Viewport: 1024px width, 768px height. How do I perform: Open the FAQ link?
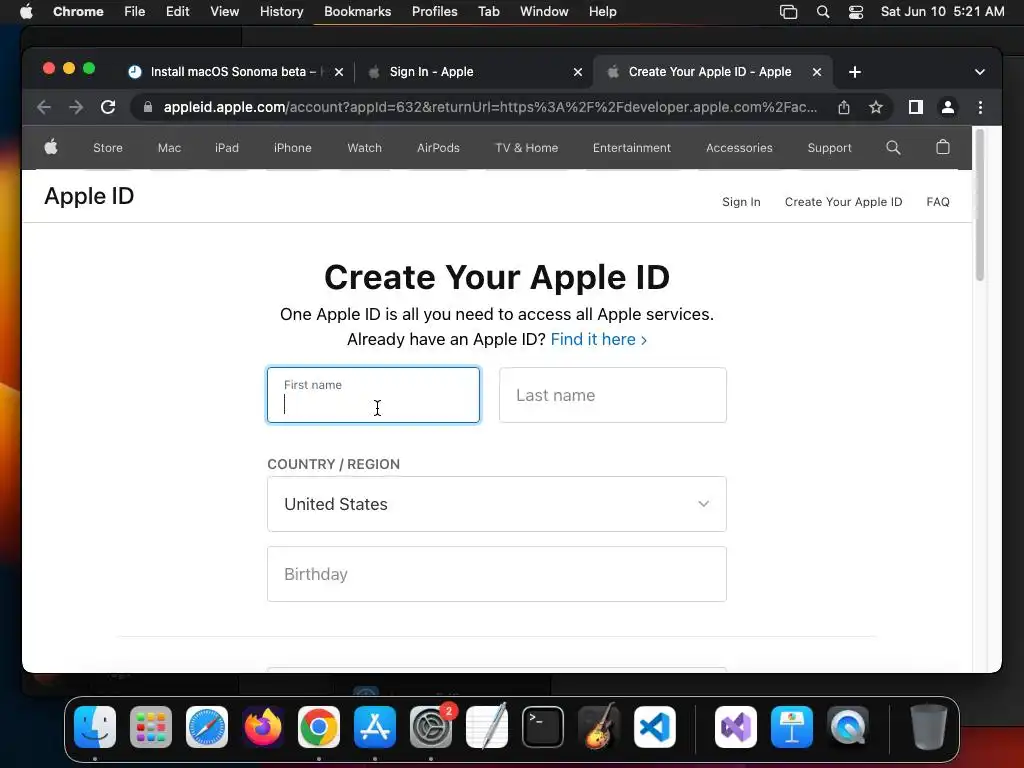(938, 202)
